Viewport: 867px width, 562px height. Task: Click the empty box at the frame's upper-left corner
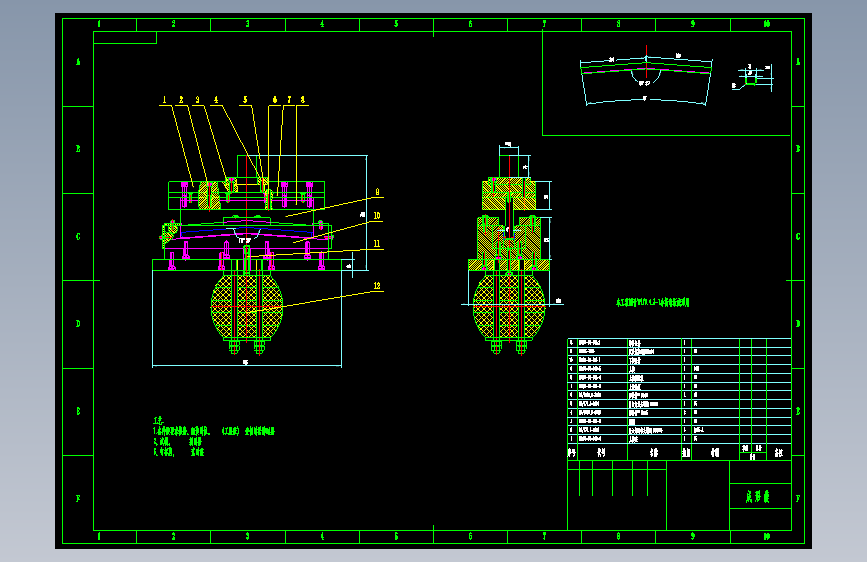pyautogui.click(x=125, y=38)
